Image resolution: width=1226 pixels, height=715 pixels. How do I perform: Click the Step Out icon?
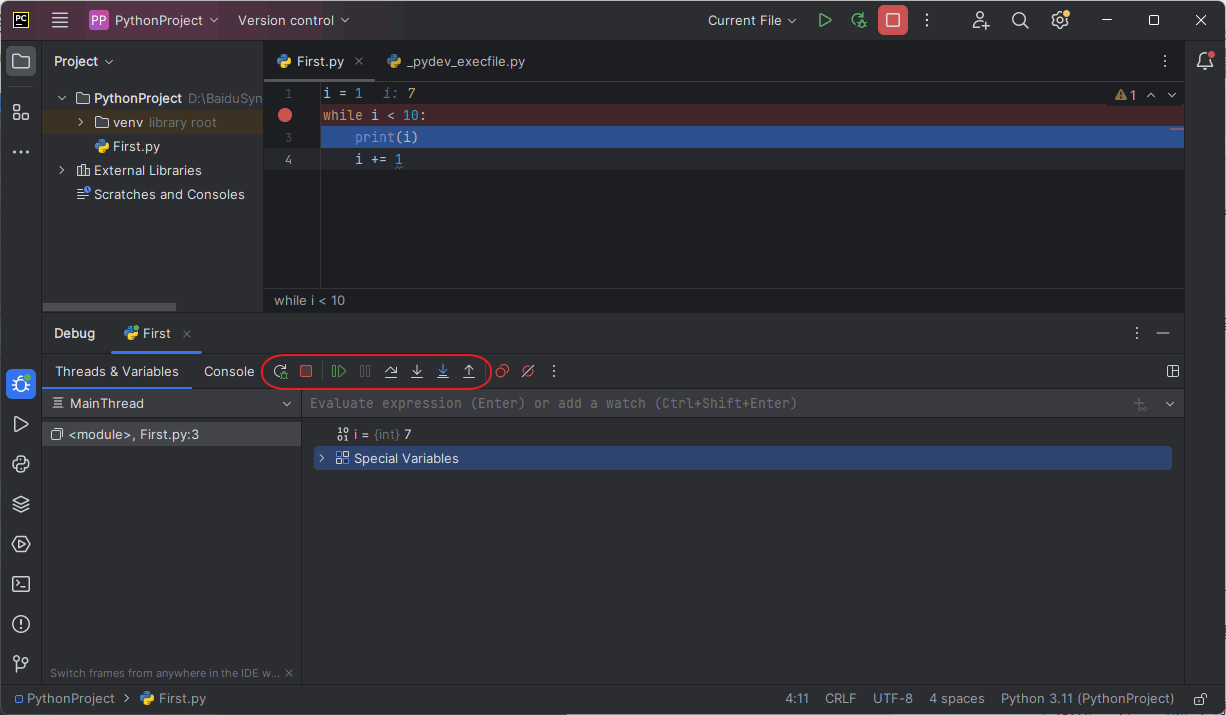pos(469,371)
